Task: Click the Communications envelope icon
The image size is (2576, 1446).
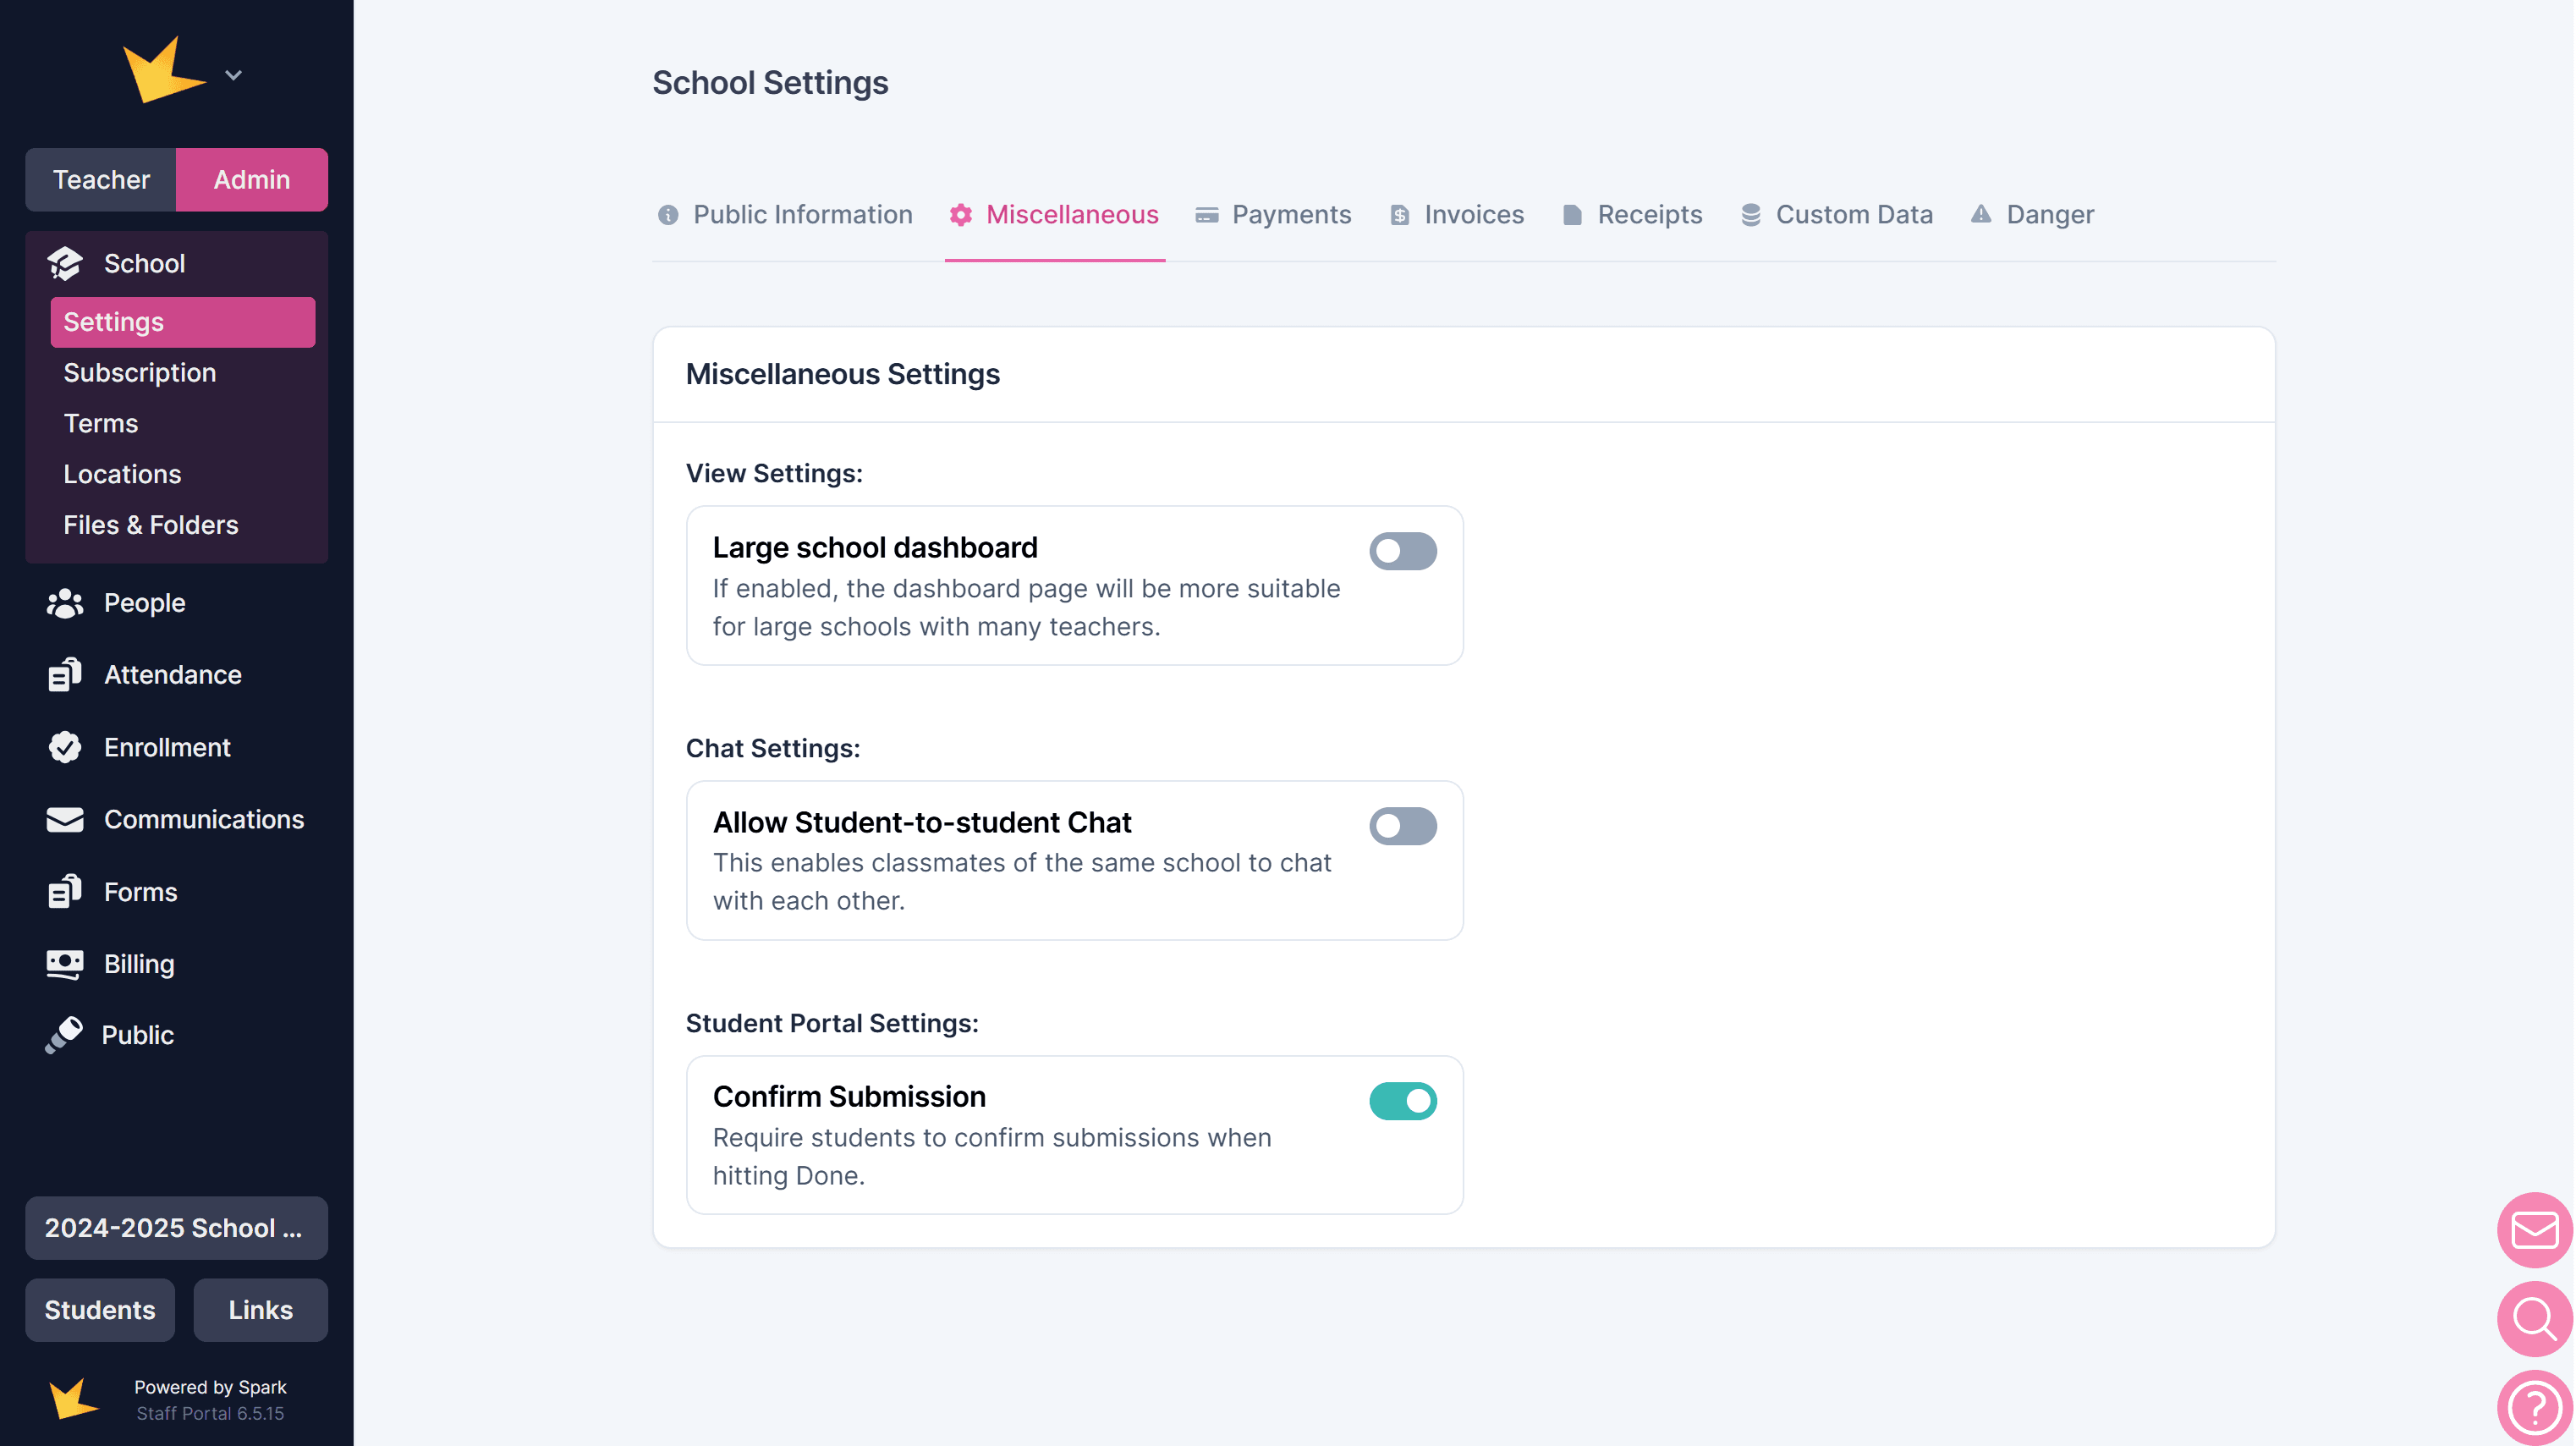Action: click(65, 819)
